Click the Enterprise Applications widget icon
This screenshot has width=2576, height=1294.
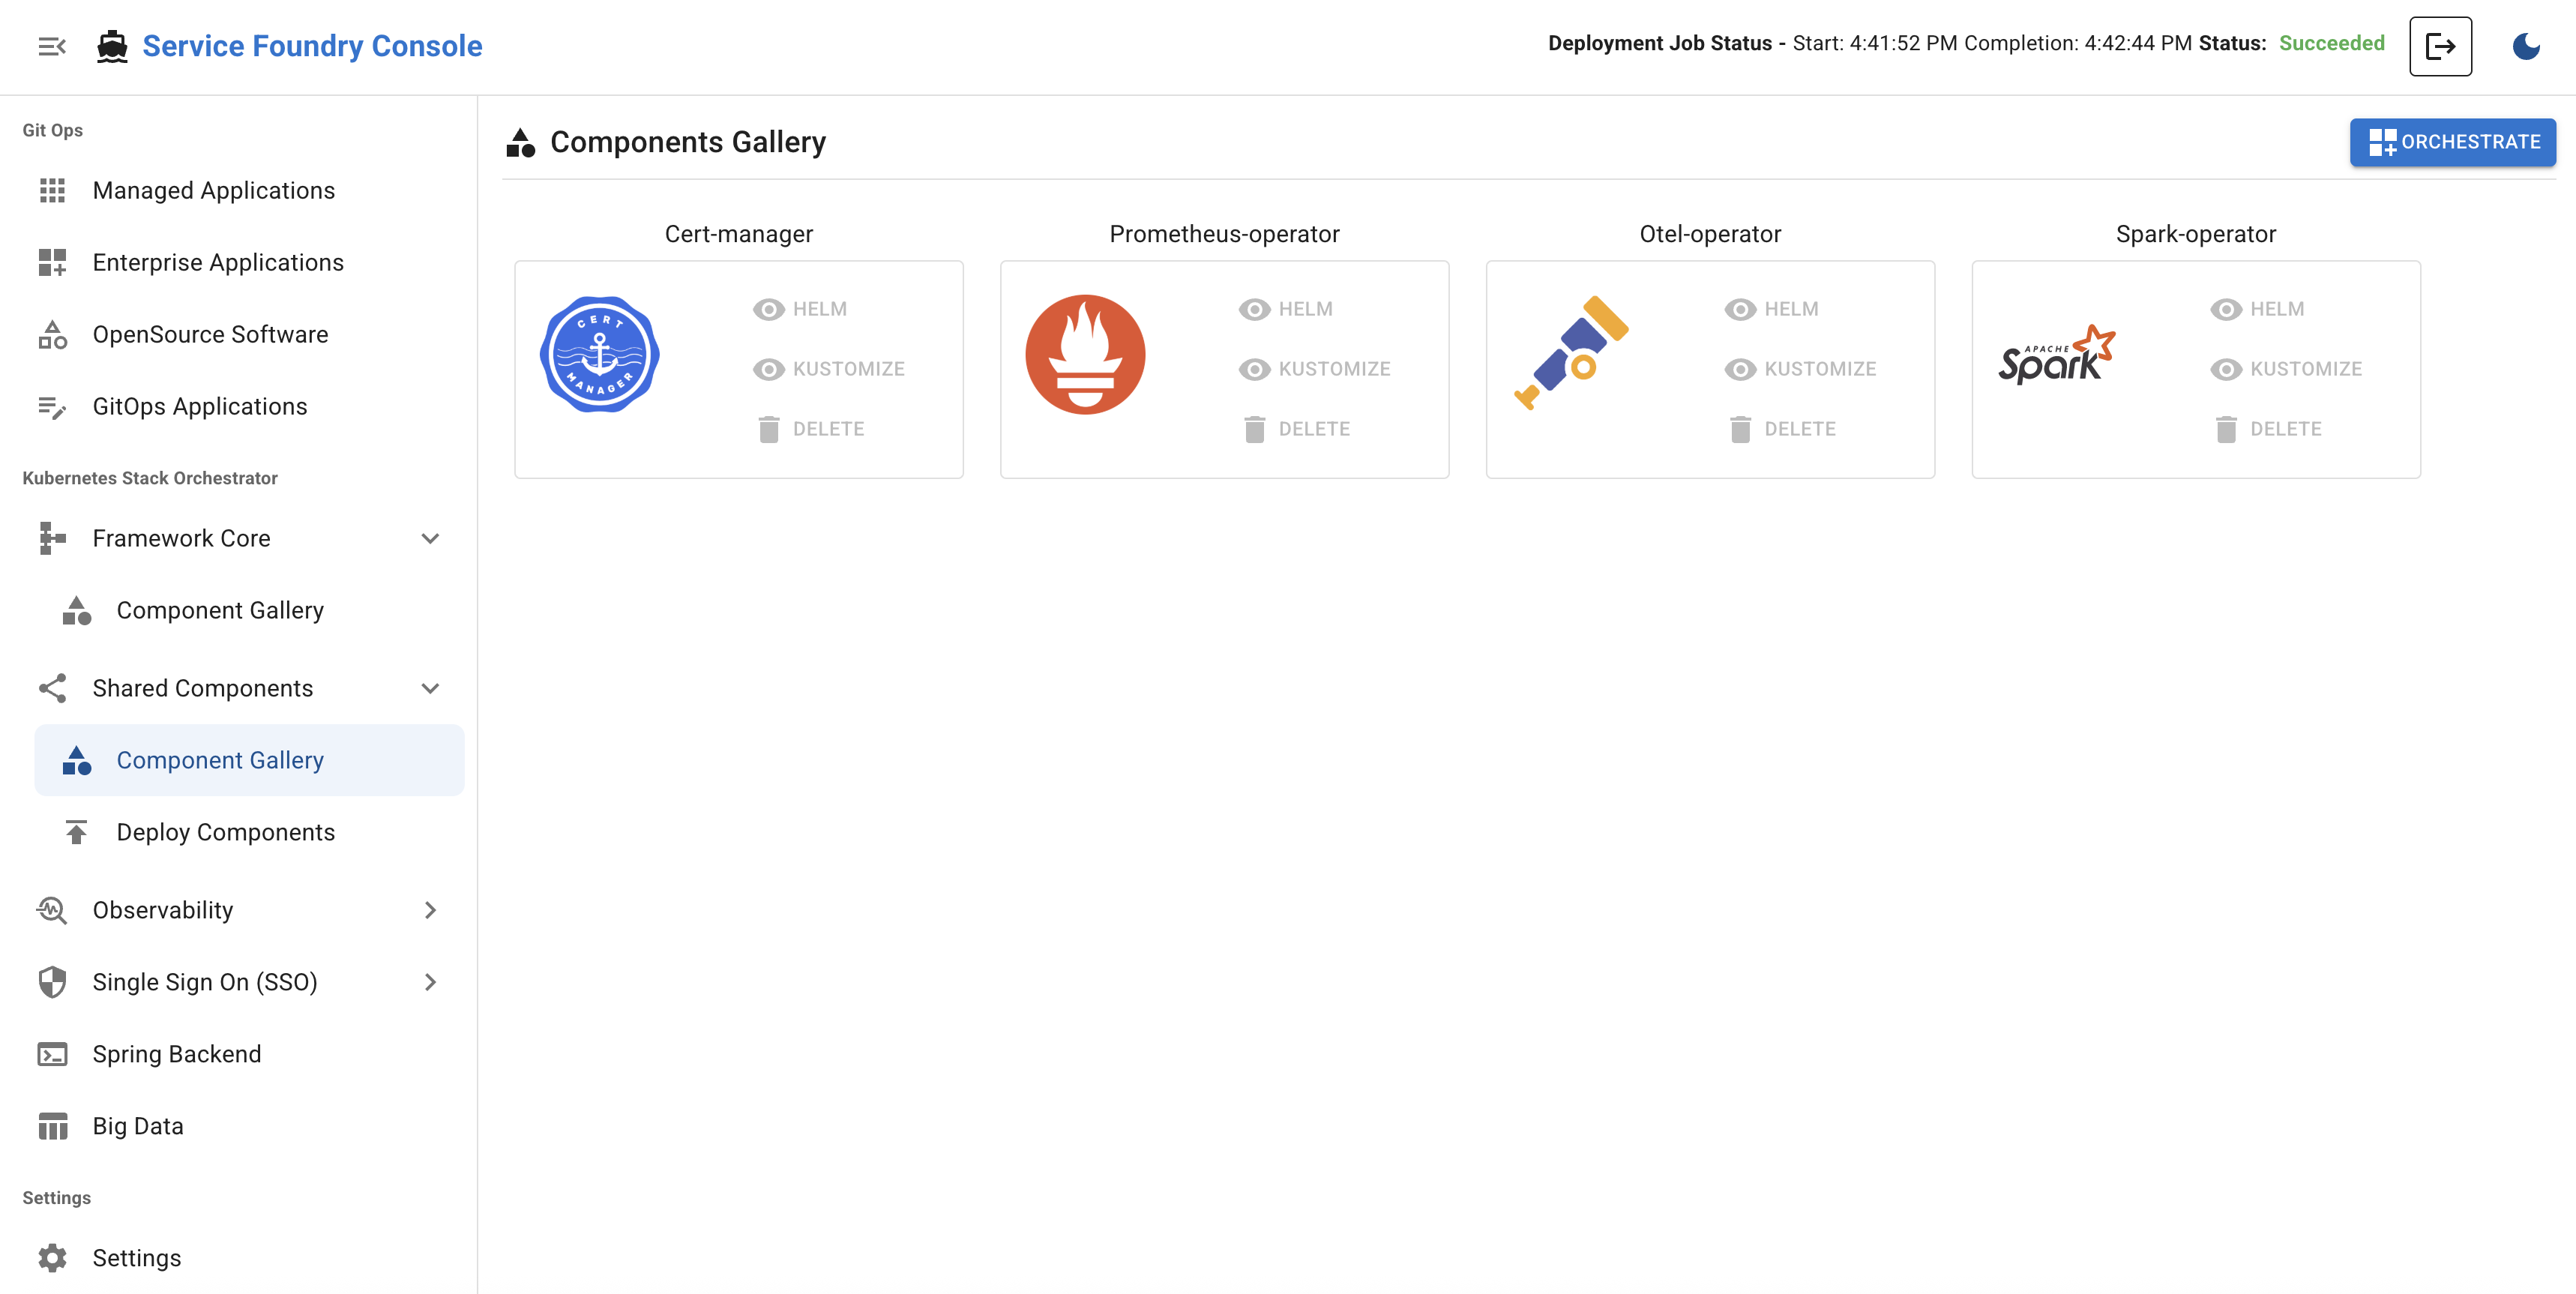[x=52, y=262]
